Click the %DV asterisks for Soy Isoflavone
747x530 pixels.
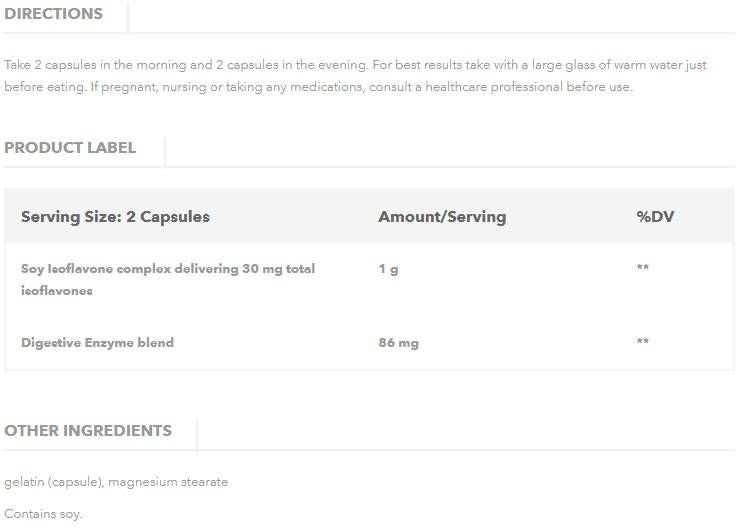coord(643,269)
